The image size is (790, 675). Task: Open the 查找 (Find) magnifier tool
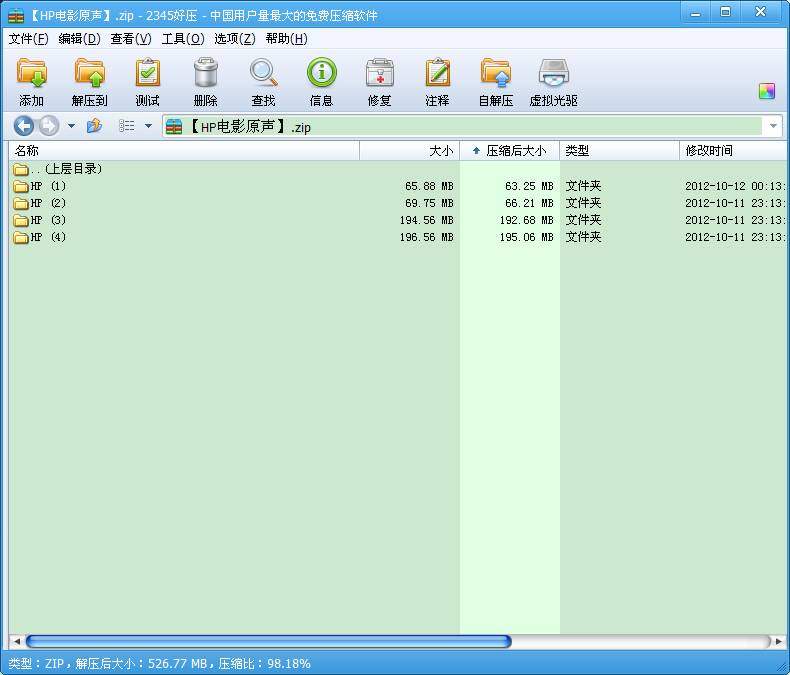click(263, 74)
